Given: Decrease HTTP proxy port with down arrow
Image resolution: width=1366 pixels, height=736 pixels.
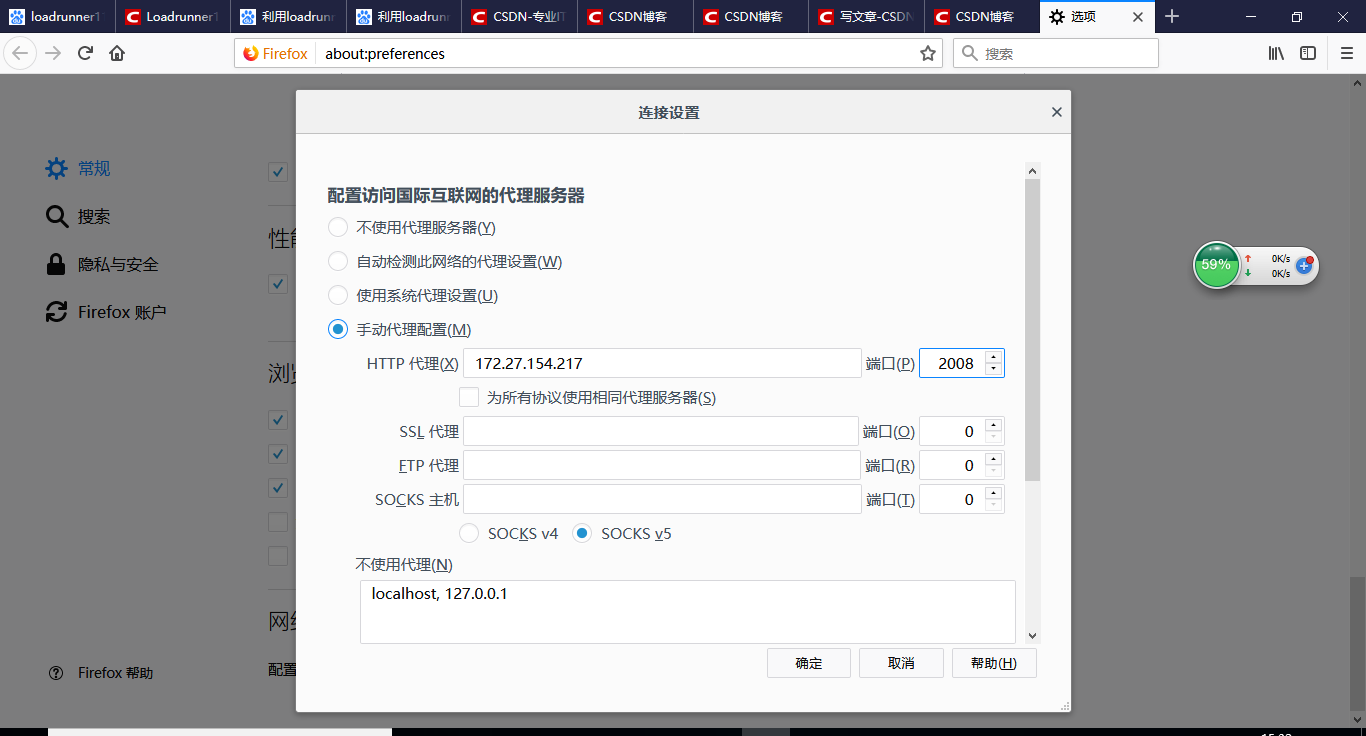Looking at the screenshot, I should [993, 369].
